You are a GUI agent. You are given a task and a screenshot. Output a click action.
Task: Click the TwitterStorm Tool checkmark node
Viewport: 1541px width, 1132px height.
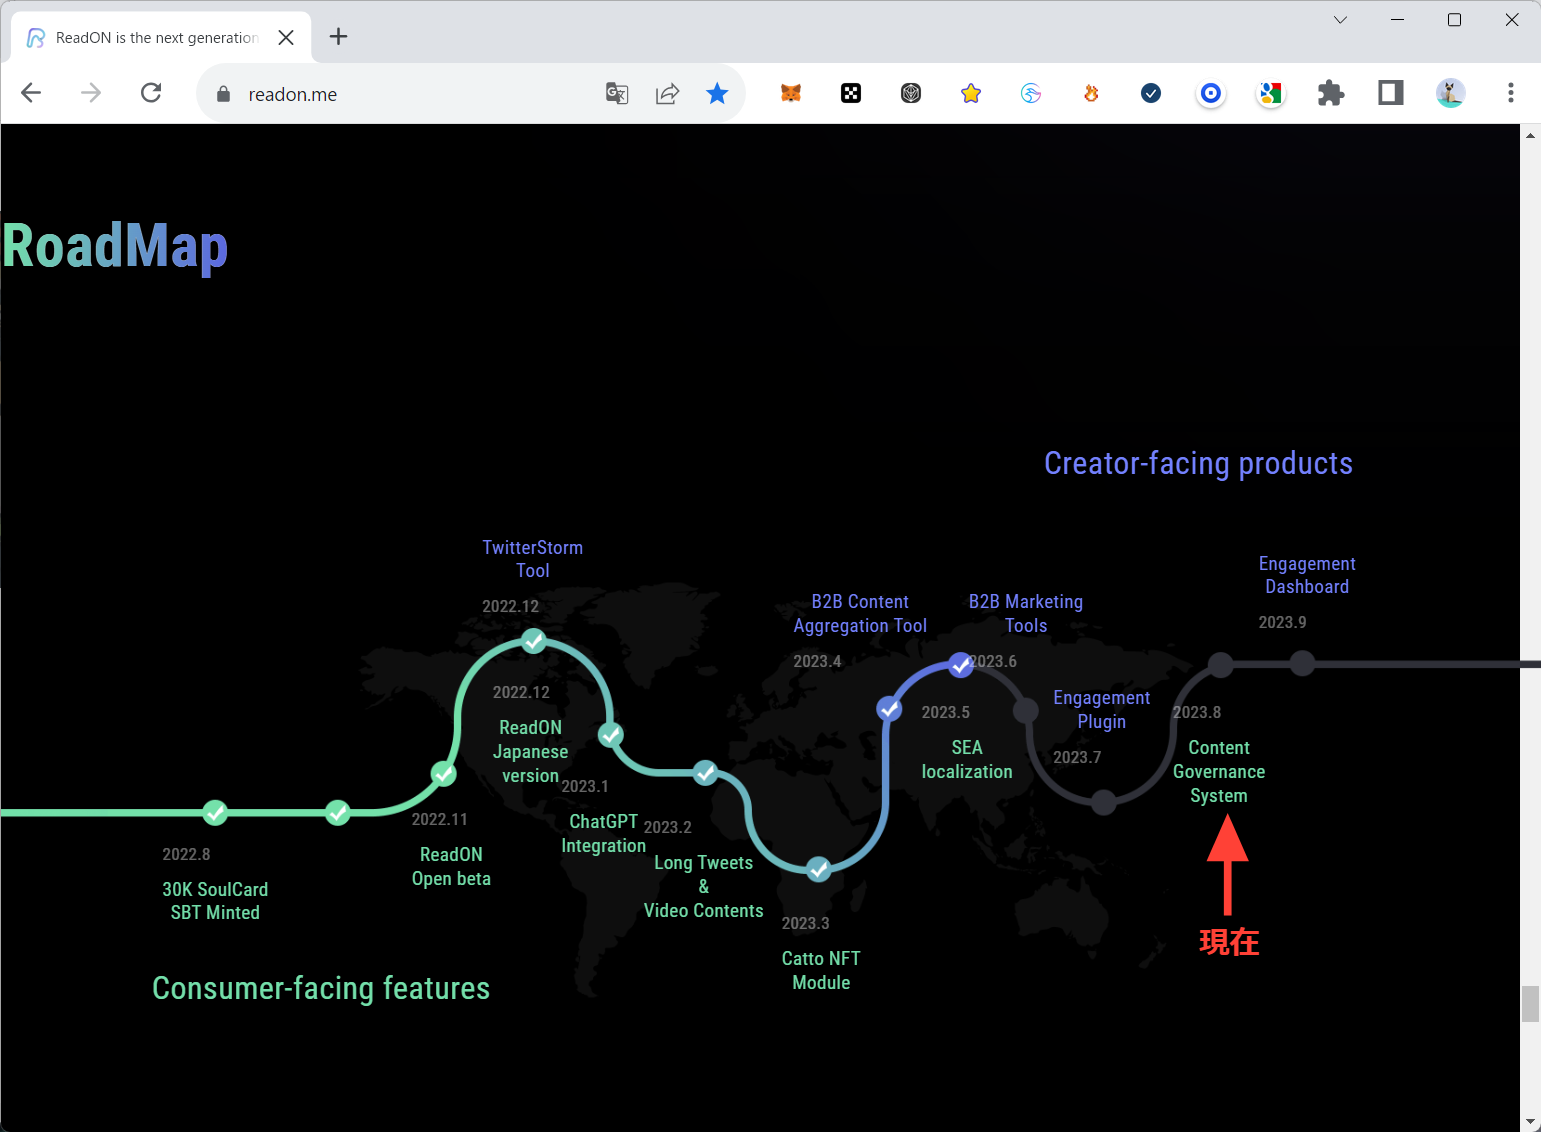534,641
